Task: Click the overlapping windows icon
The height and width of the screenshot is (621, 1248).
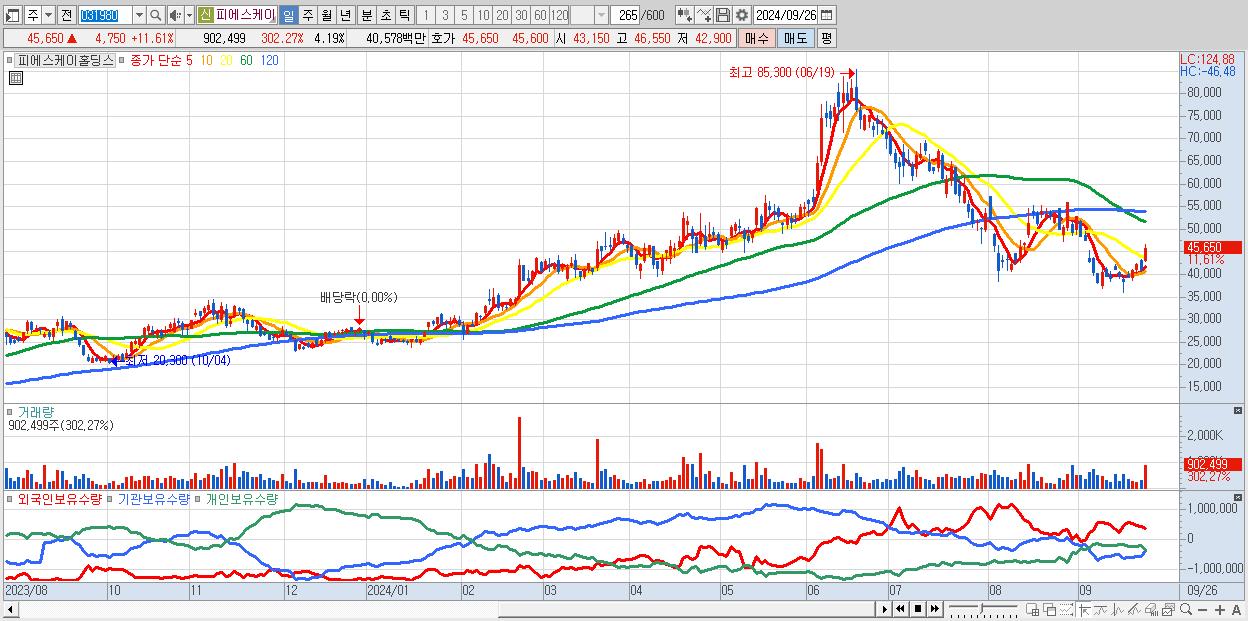Action: (1050, 609)
